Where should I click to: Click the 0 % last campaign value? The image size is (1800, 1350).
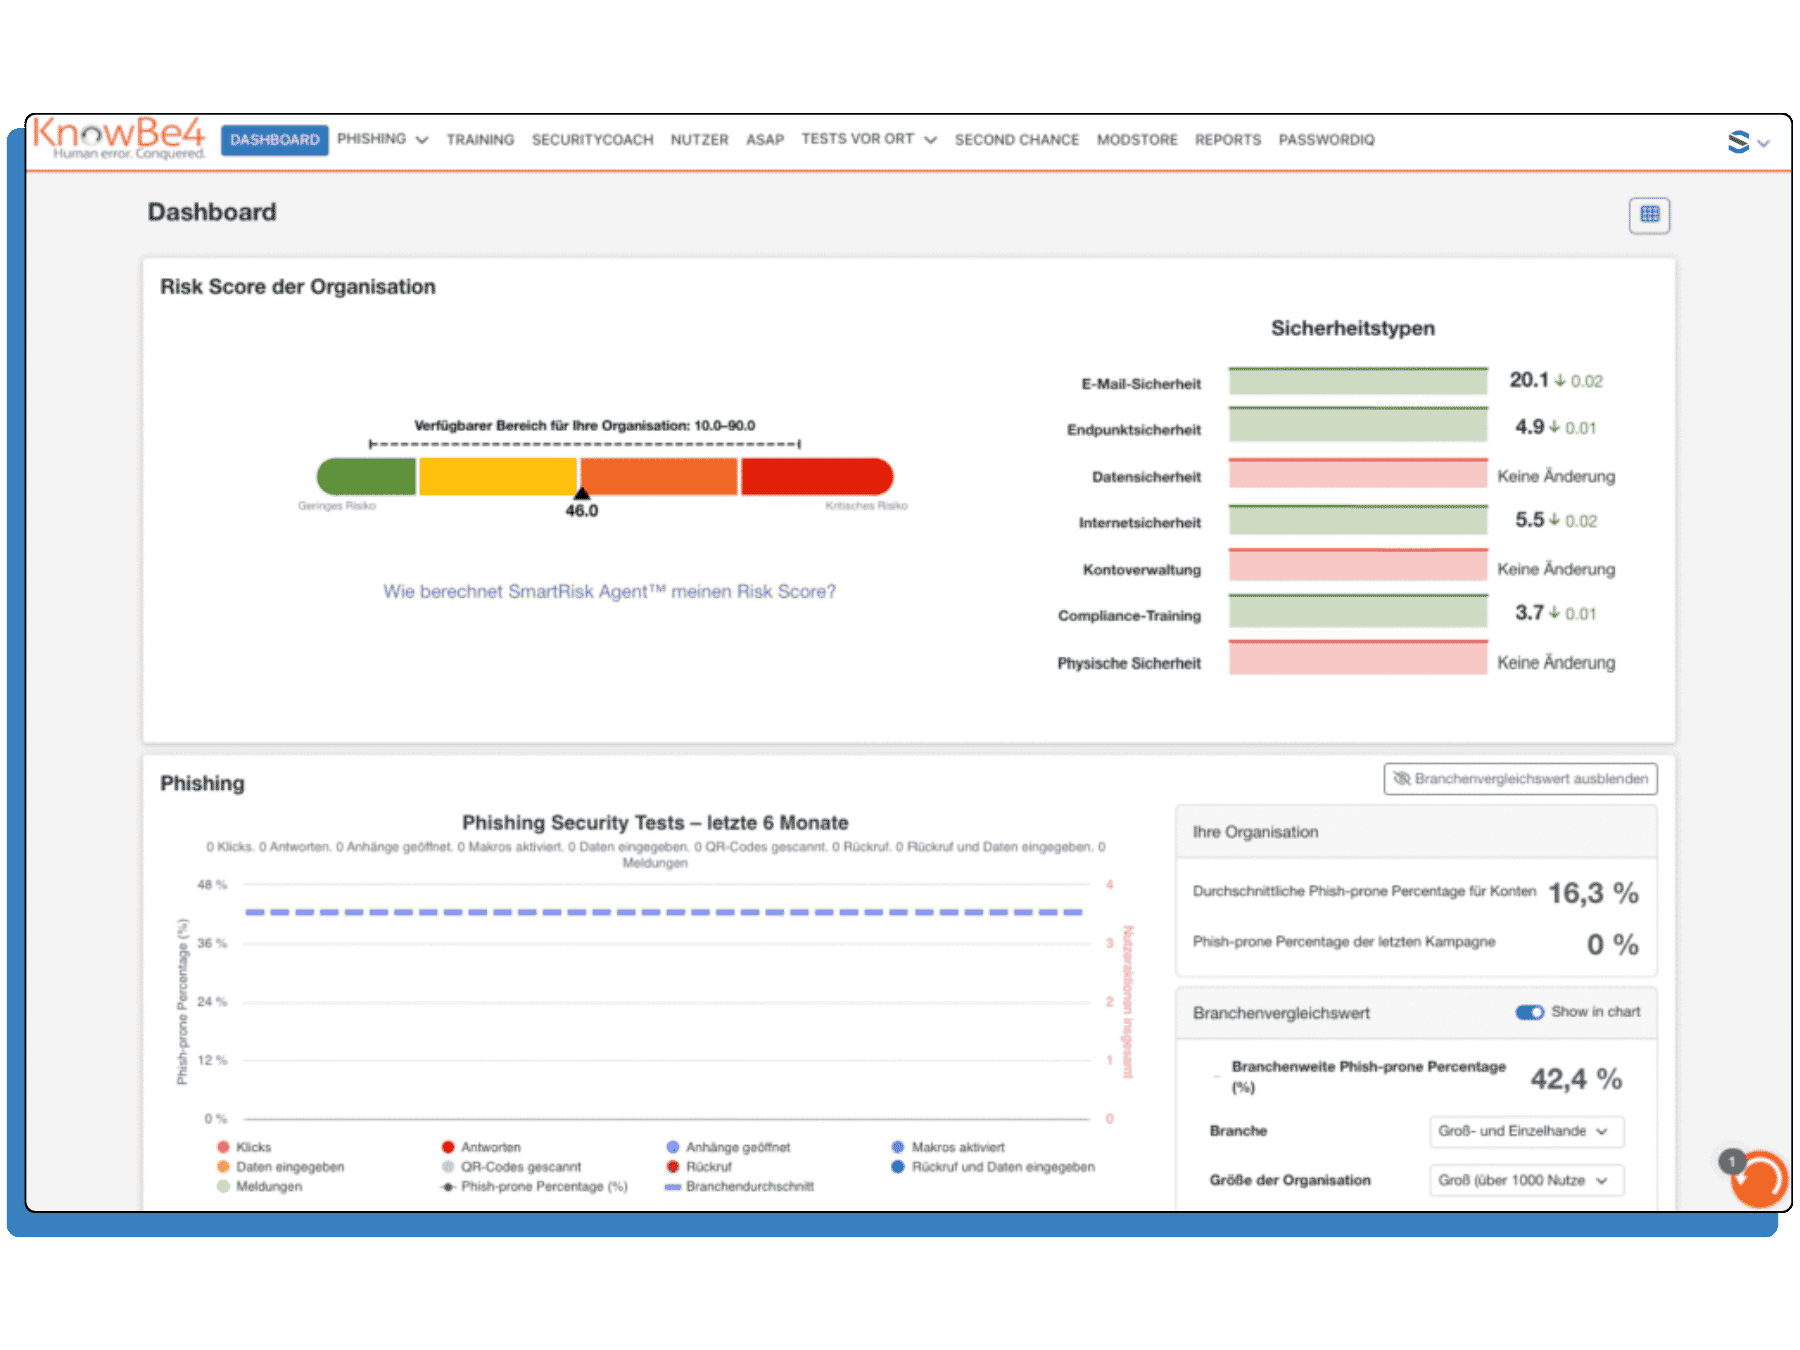point(1612,944)
